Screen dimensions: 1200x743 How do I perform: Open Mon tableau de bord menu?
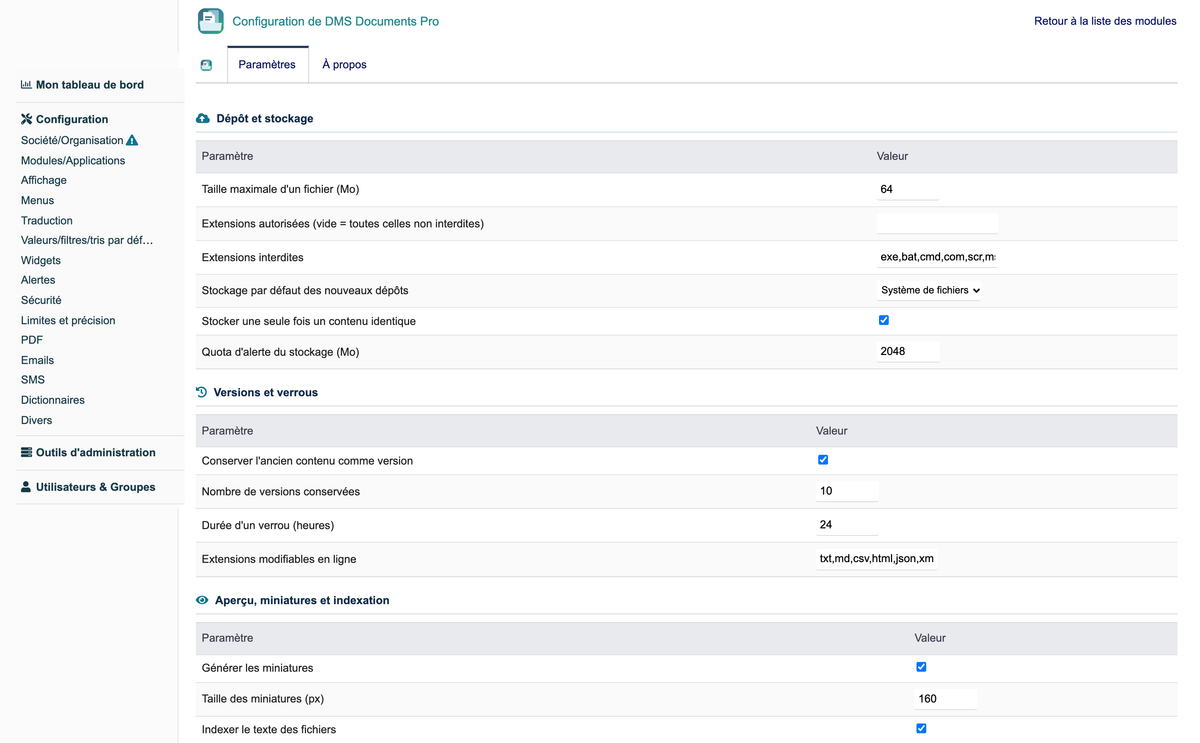(x=90, y=85)
